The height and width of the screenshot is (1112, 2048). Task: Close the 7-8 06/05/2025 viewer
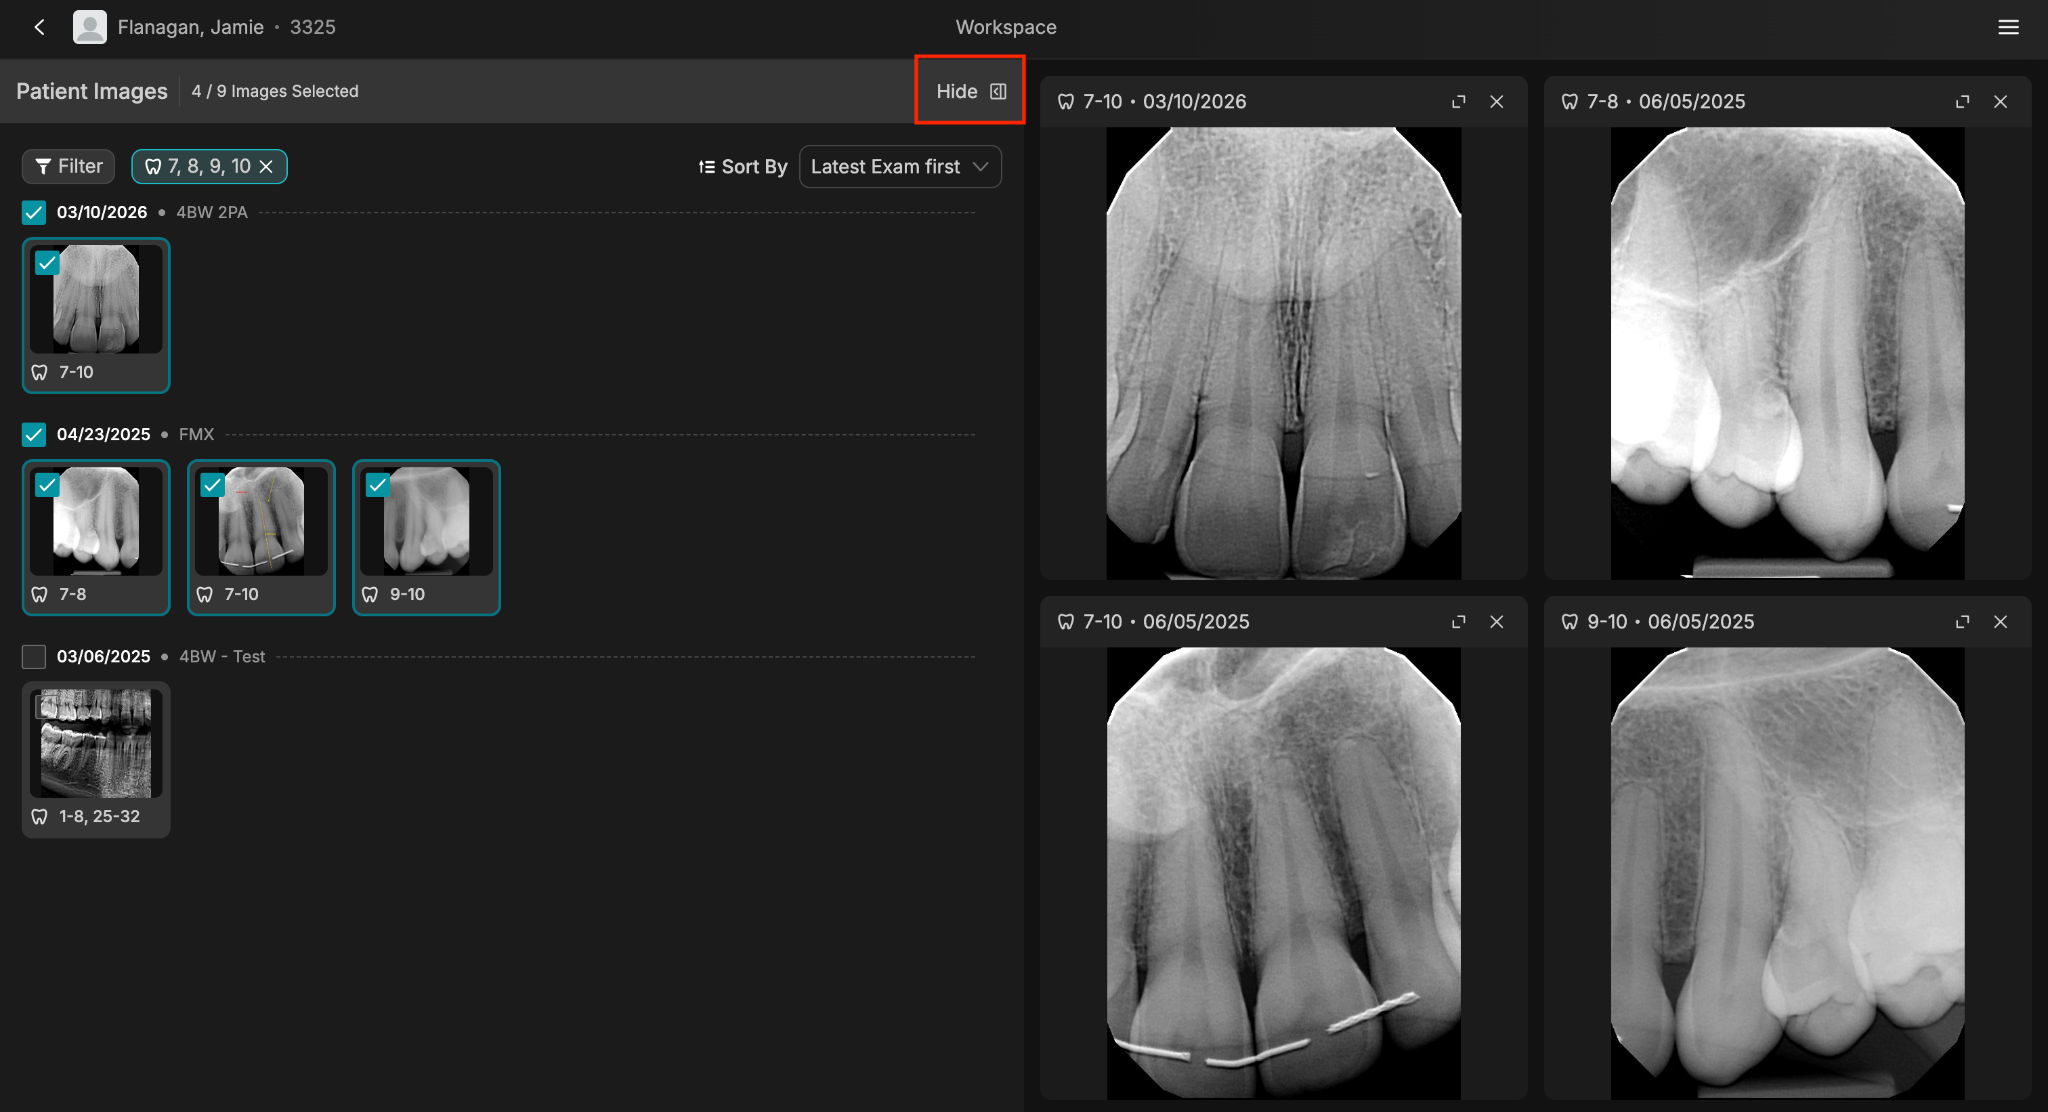[2001, 101]
